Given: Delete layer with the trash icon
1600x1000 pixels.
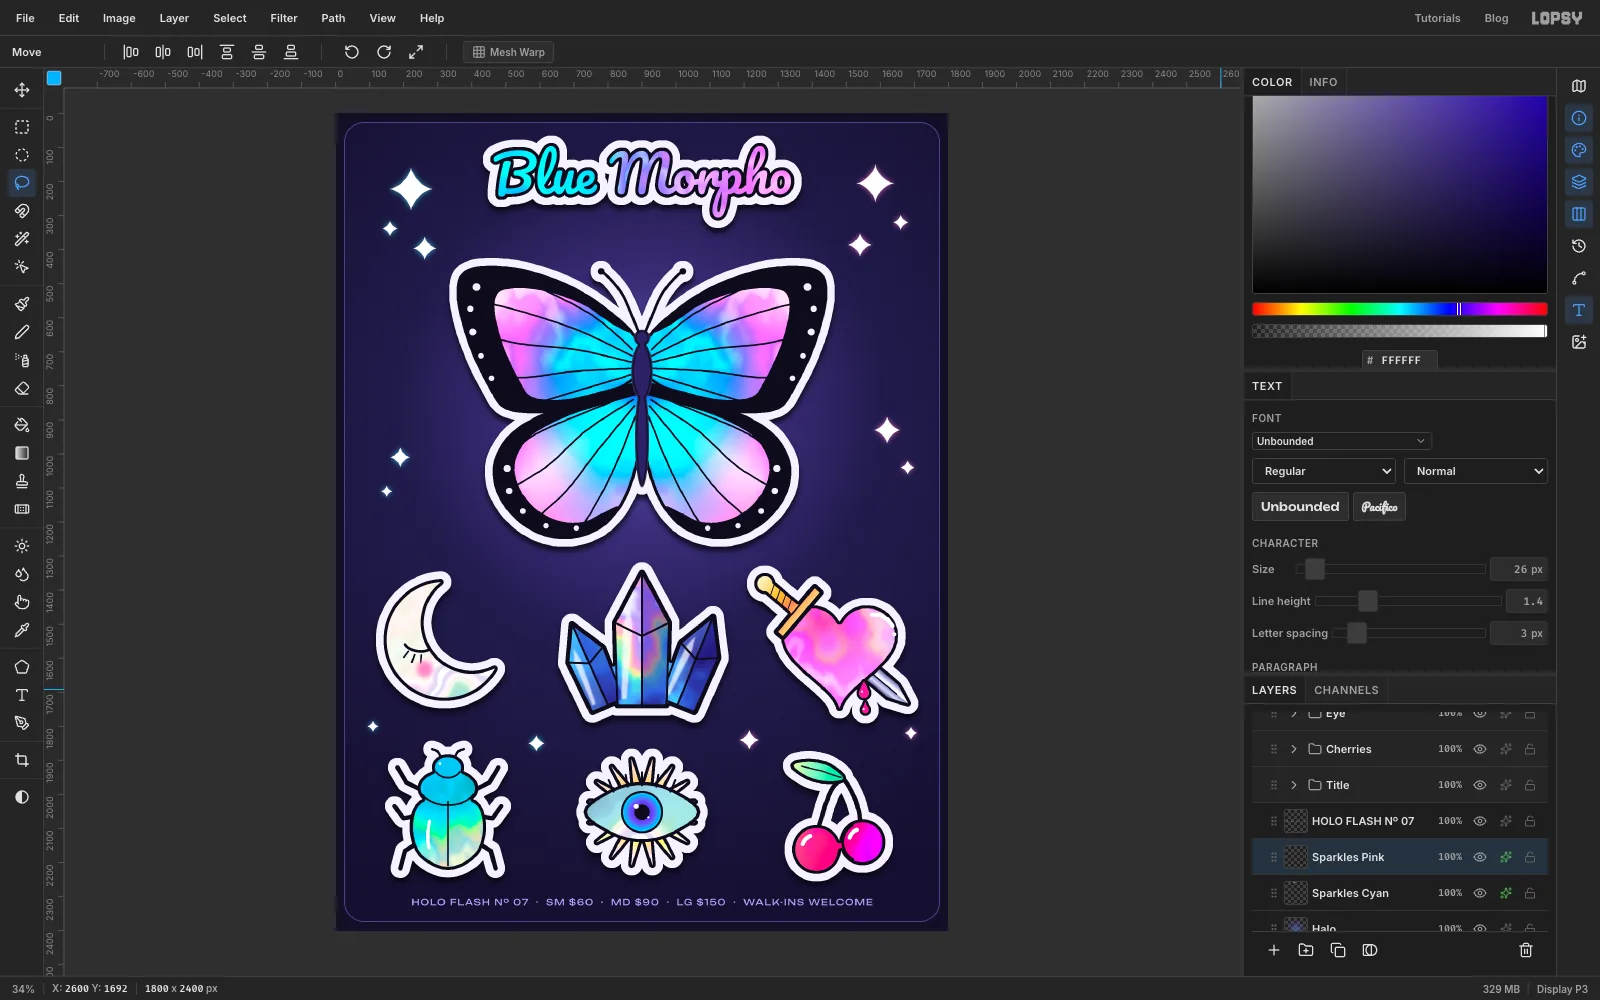Looking at the screenshot, I should tap(1526, 950).
